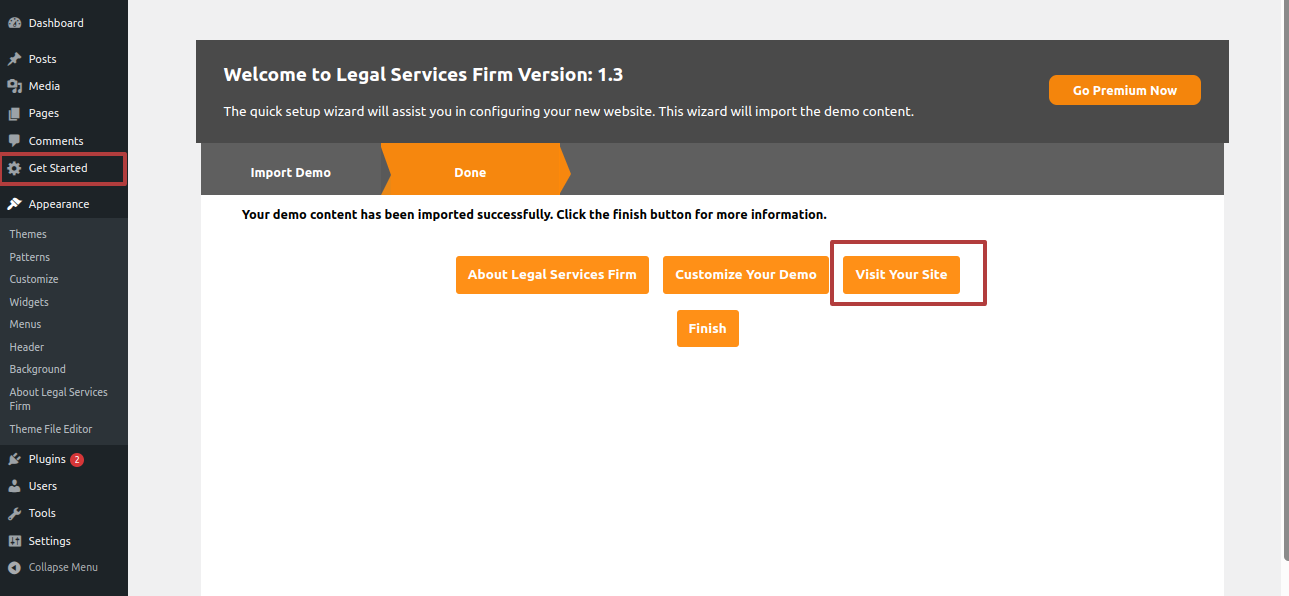Click the Users person icon
This screenshot has height=596, width=1289.
point(14,486)
